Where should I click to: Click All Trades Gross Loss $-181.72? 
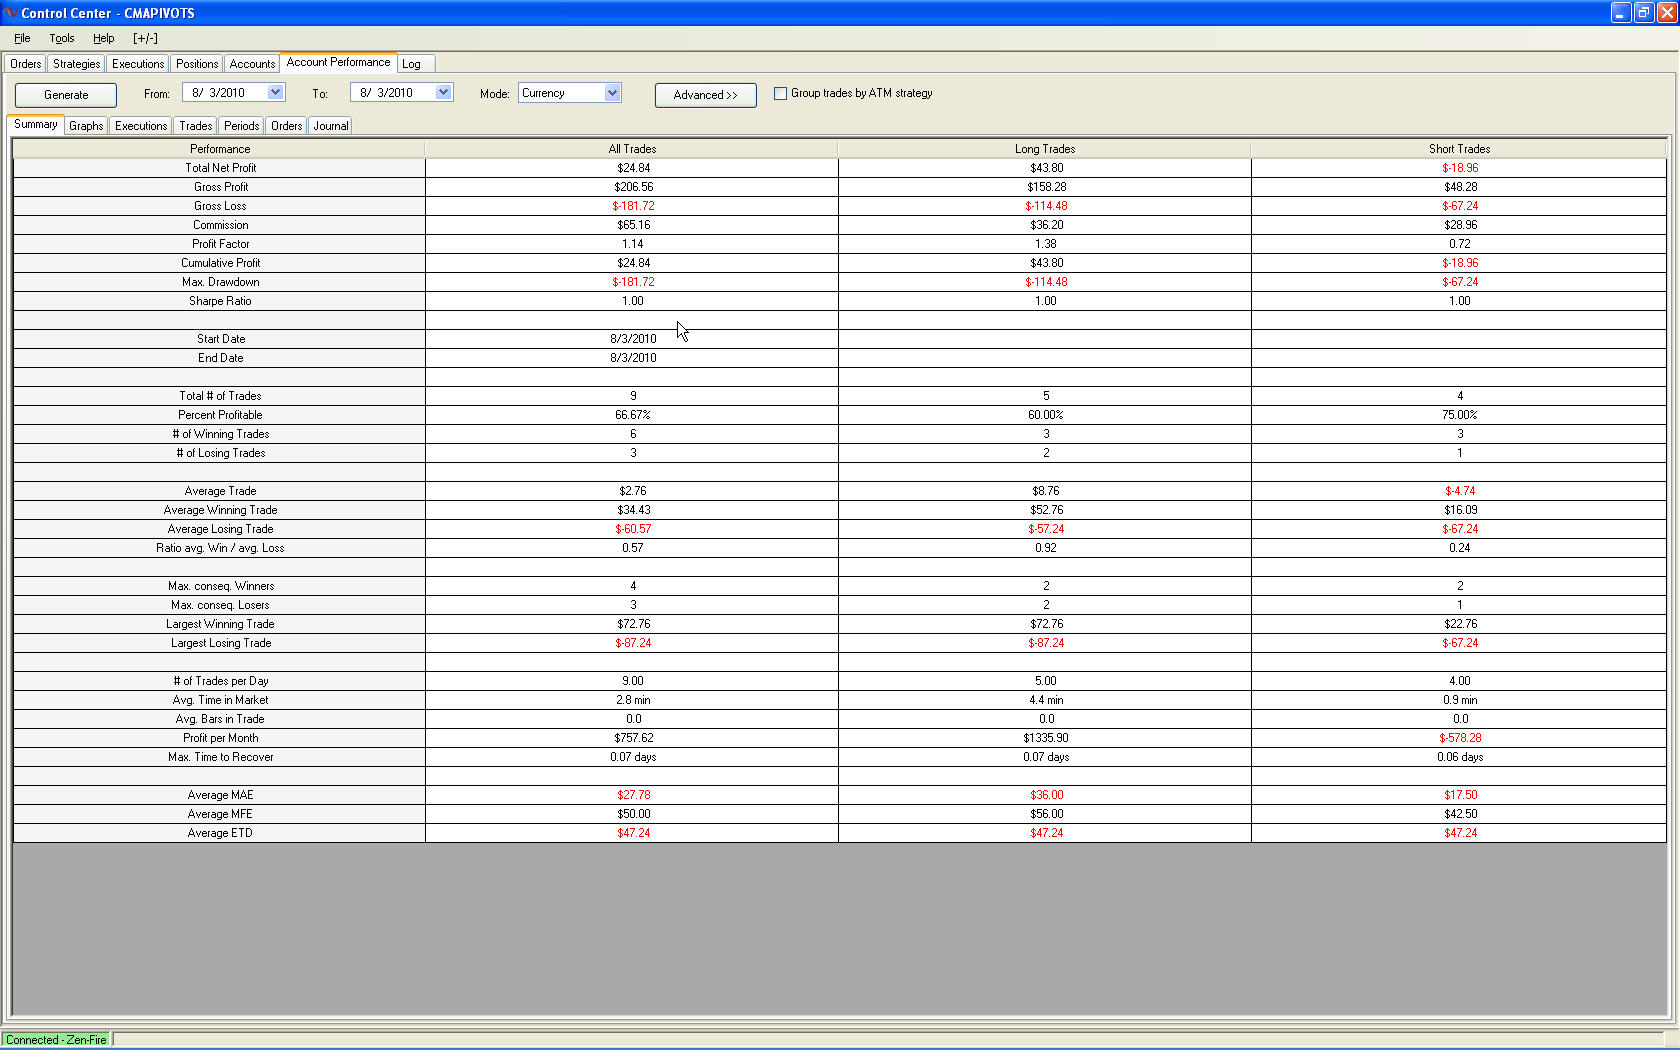[633, 206]
